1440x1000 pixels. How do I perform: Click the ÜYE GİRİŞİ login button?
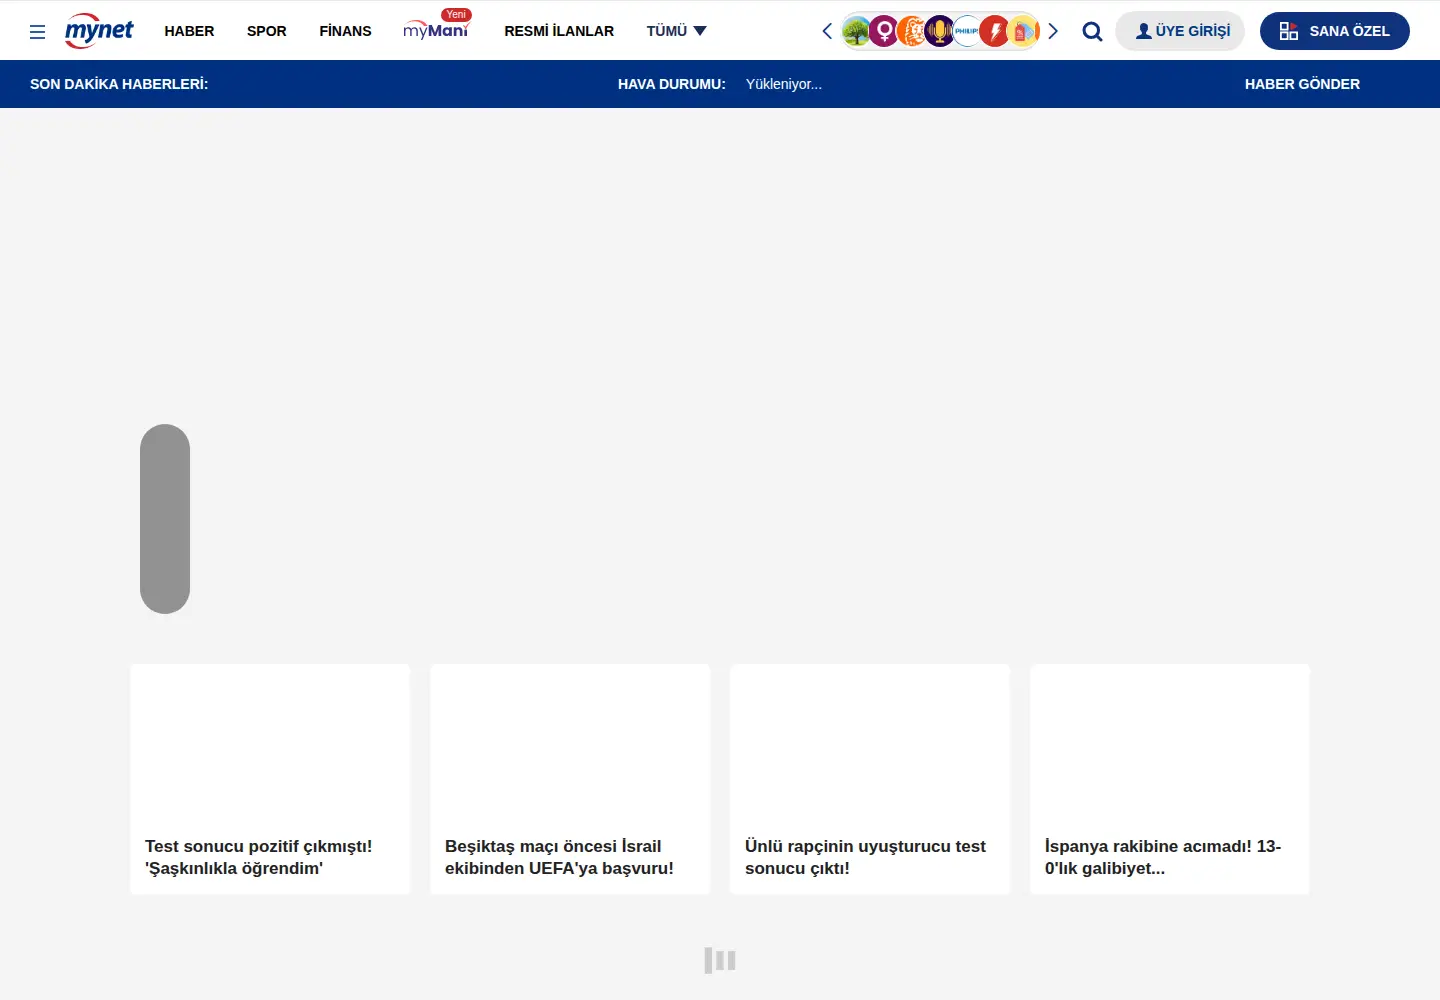tap(1180, 31)
